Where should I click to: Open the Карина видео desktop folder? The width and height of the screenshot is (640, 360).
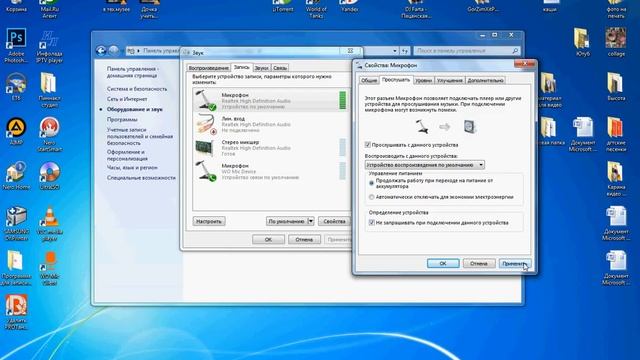coord(616,179)
